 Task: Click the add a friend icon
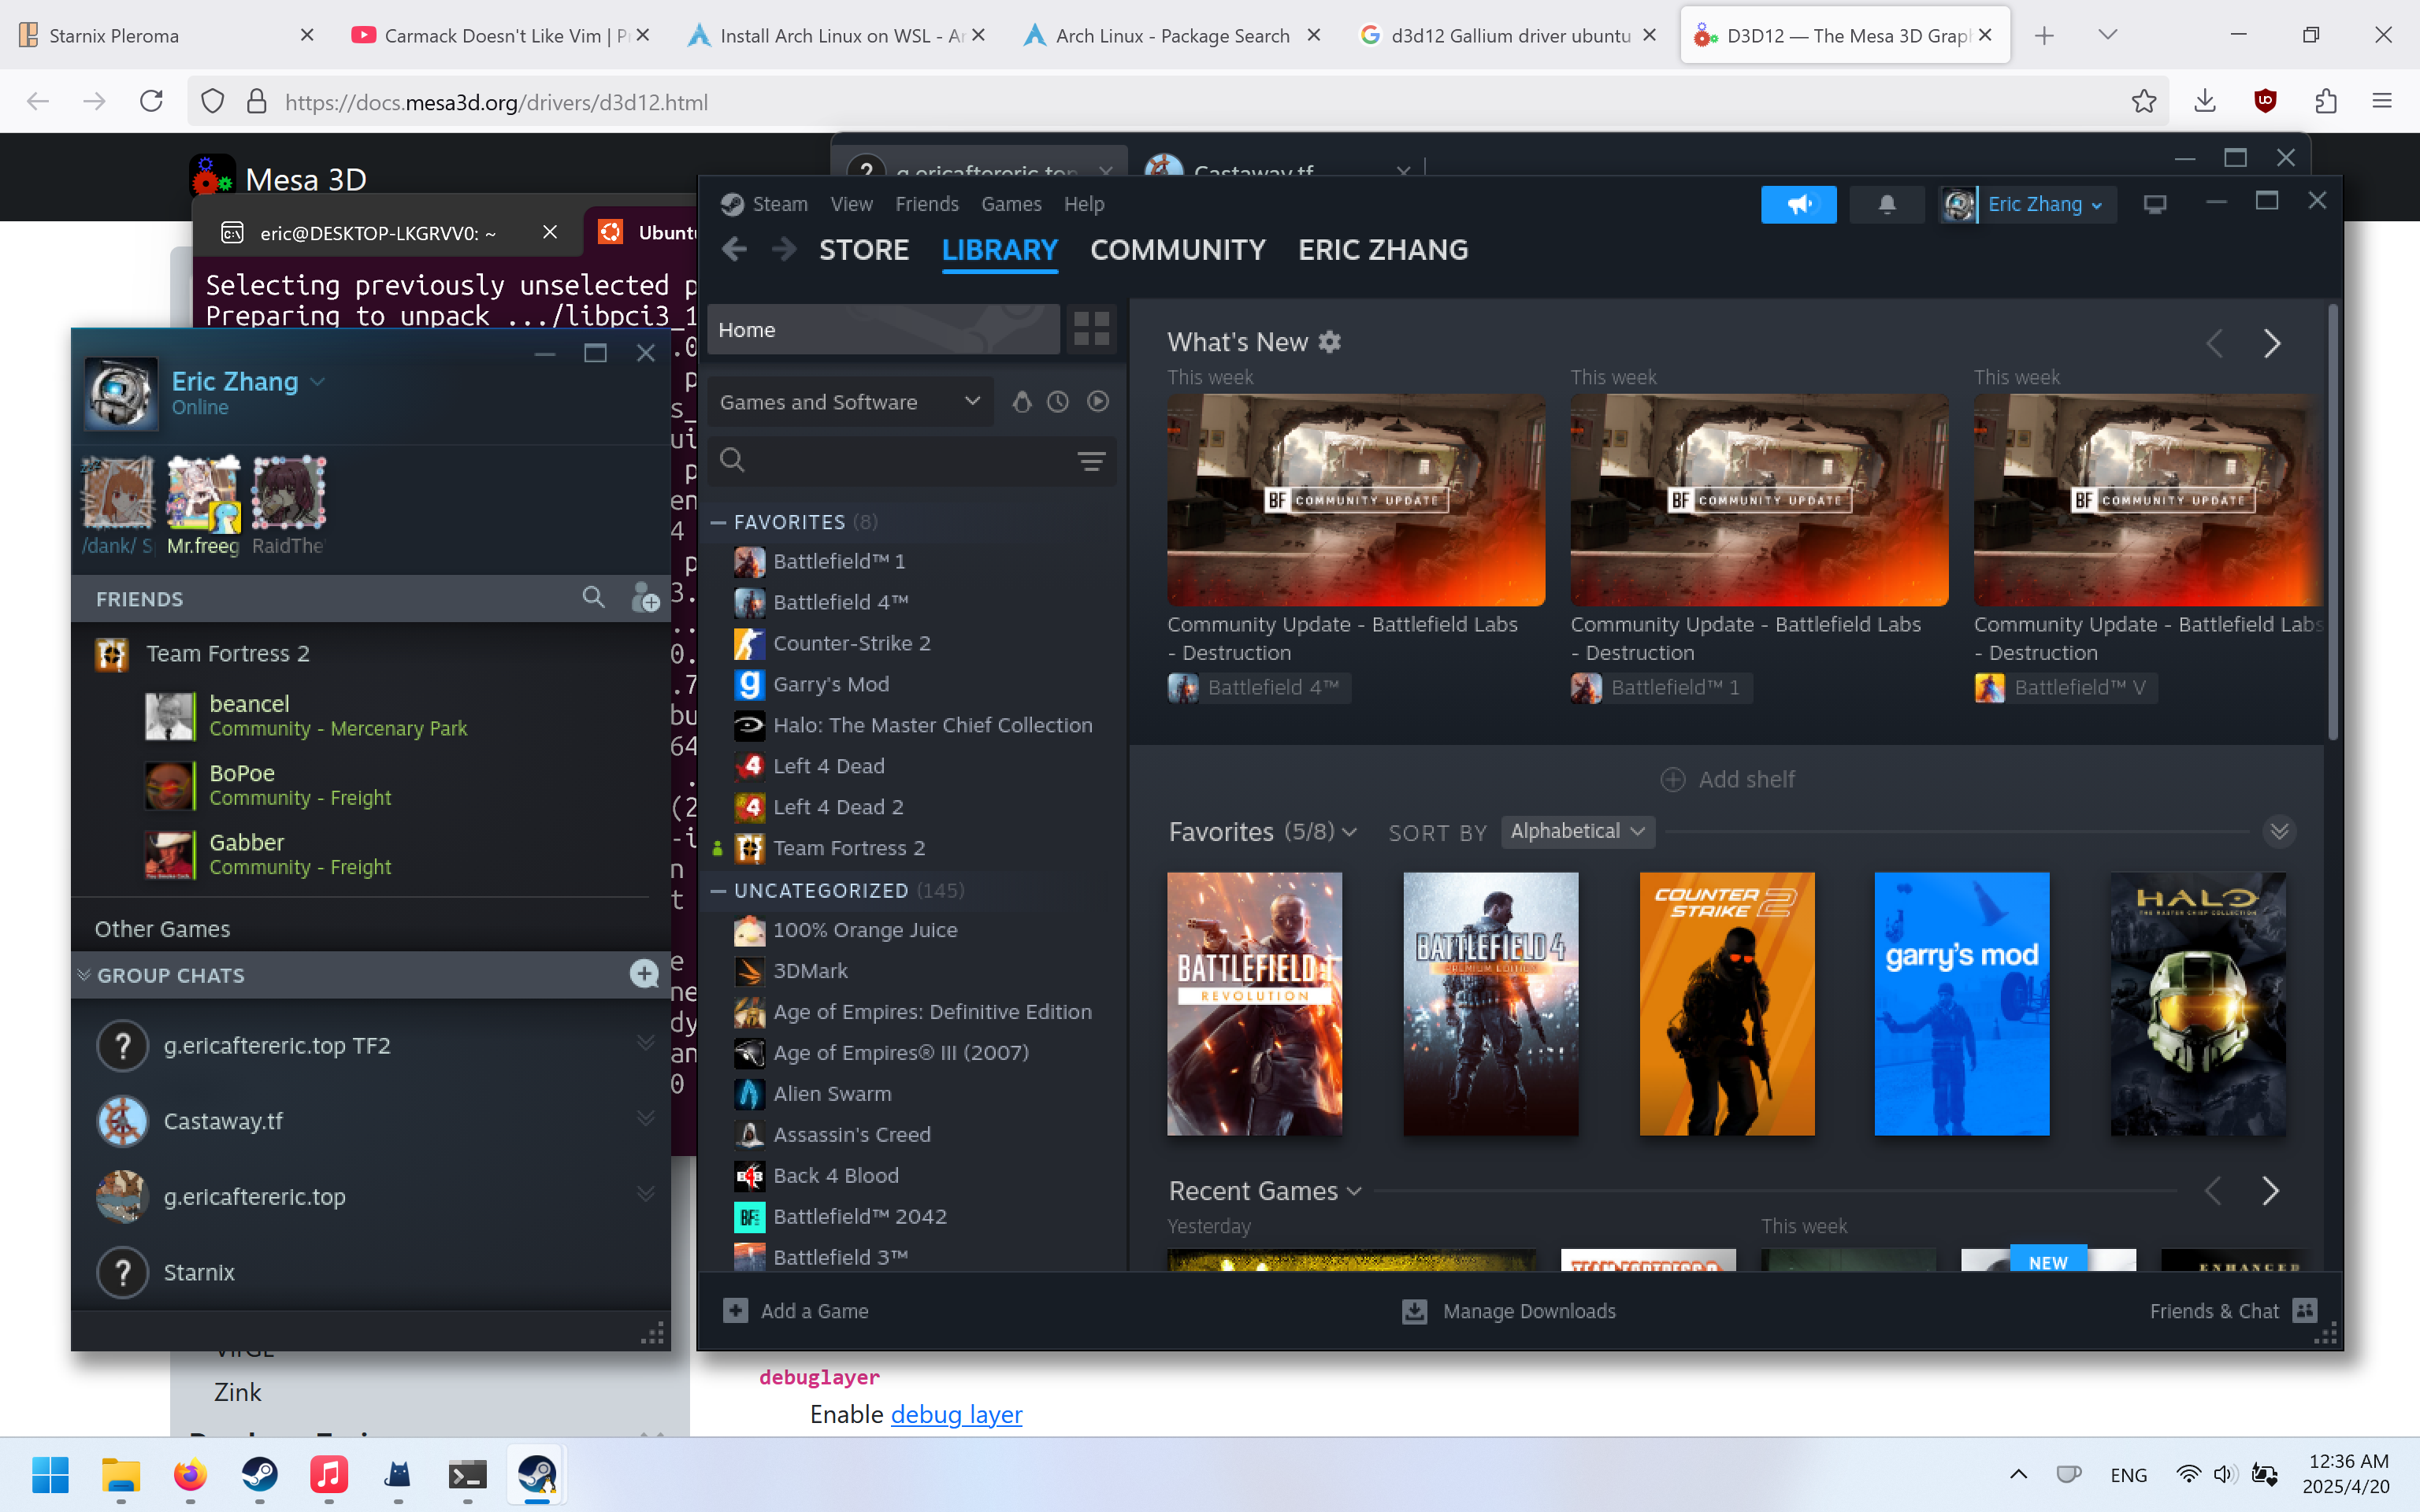(646, 598)
